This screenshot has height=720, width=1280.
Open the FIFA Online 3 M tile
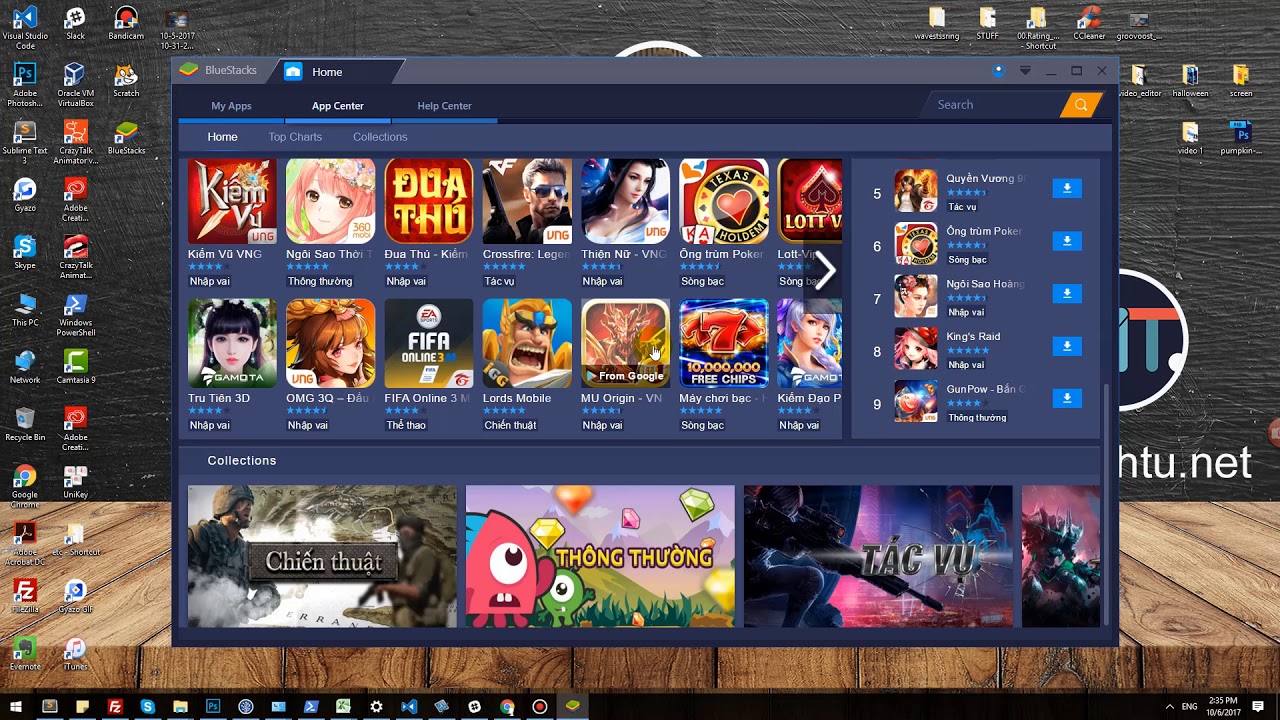click(428, 343)
